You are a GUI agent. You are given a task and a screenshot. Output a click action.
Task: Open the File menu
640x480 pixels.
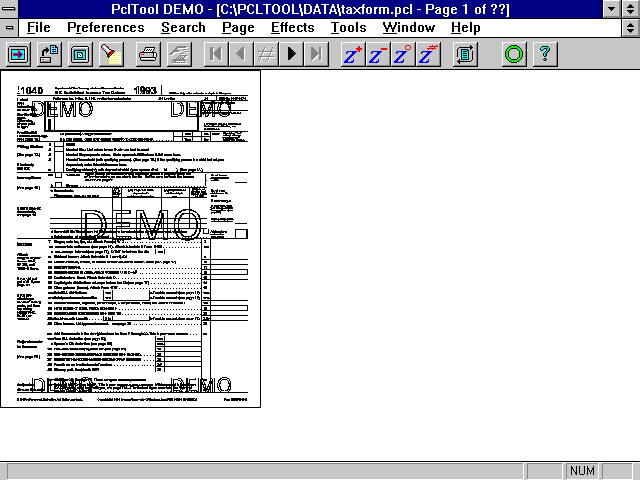(x=39, y=27)
